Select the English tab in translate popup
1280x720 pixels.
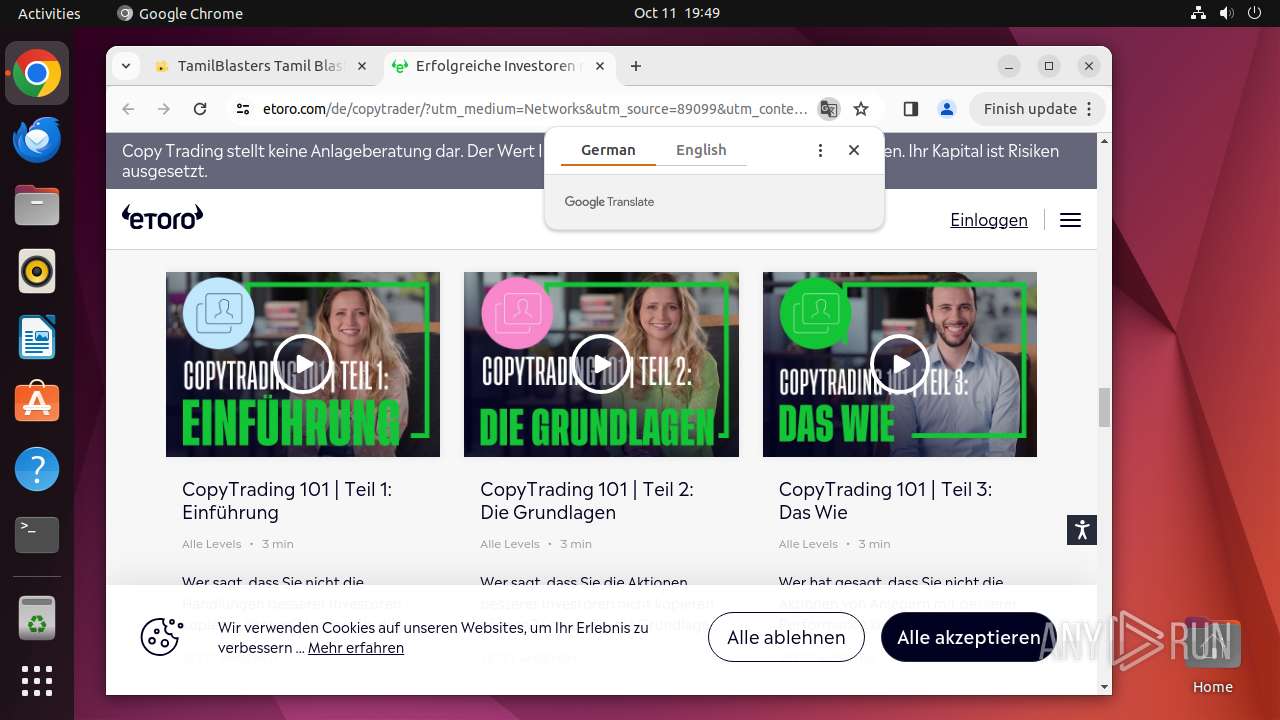701,150
